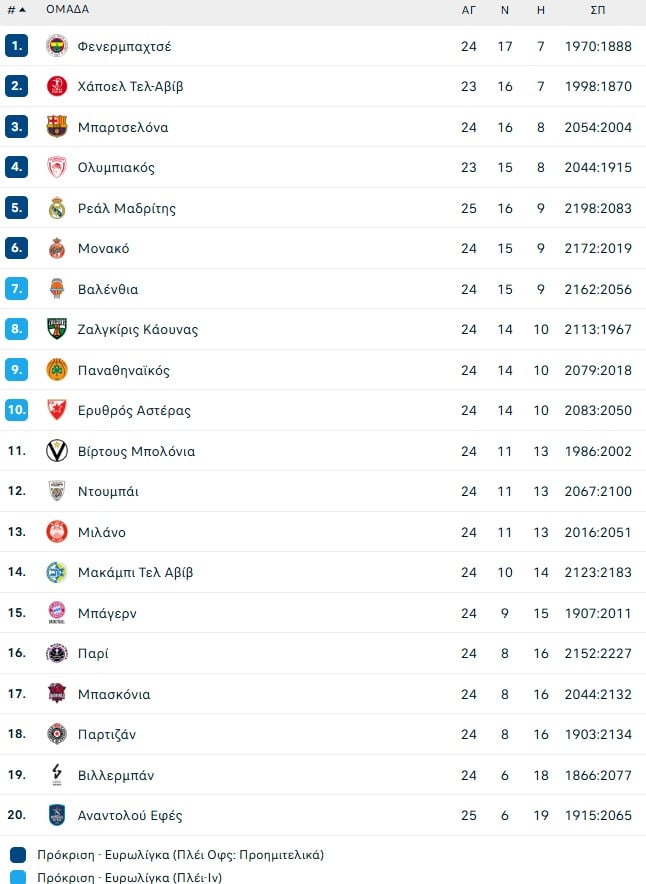Sort standings by Ν wins column
The height and width of the screenshot is (884, 646).
(x=505, y=9)
